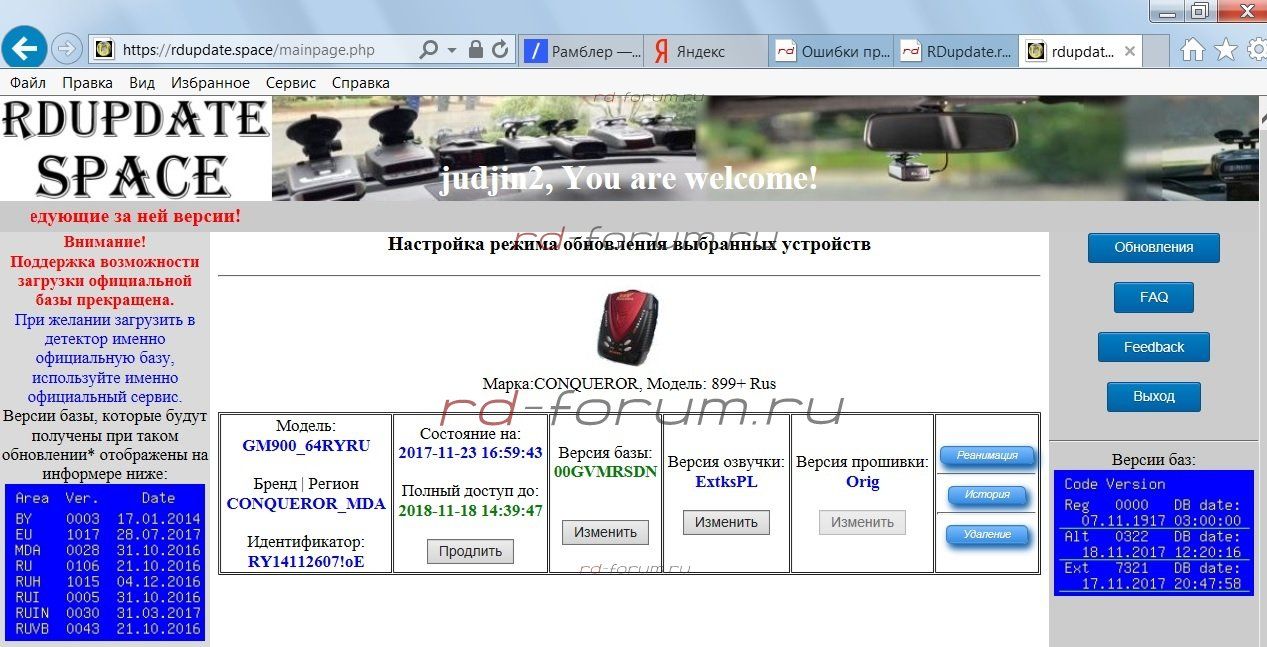Click the CONQUEROR radar detector image
The height and width of the screenshot is (647, 1267).
[x=628, y=327]
